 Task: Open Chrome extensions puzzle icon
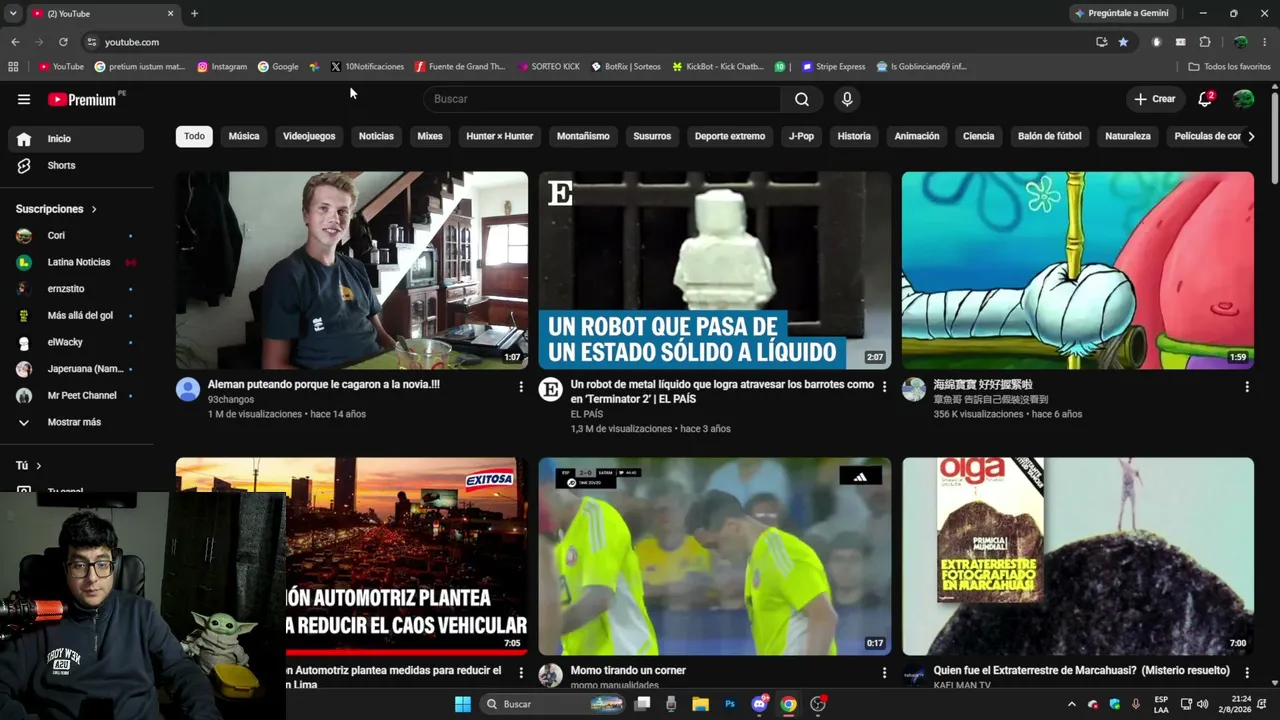tap(1204, 42)
